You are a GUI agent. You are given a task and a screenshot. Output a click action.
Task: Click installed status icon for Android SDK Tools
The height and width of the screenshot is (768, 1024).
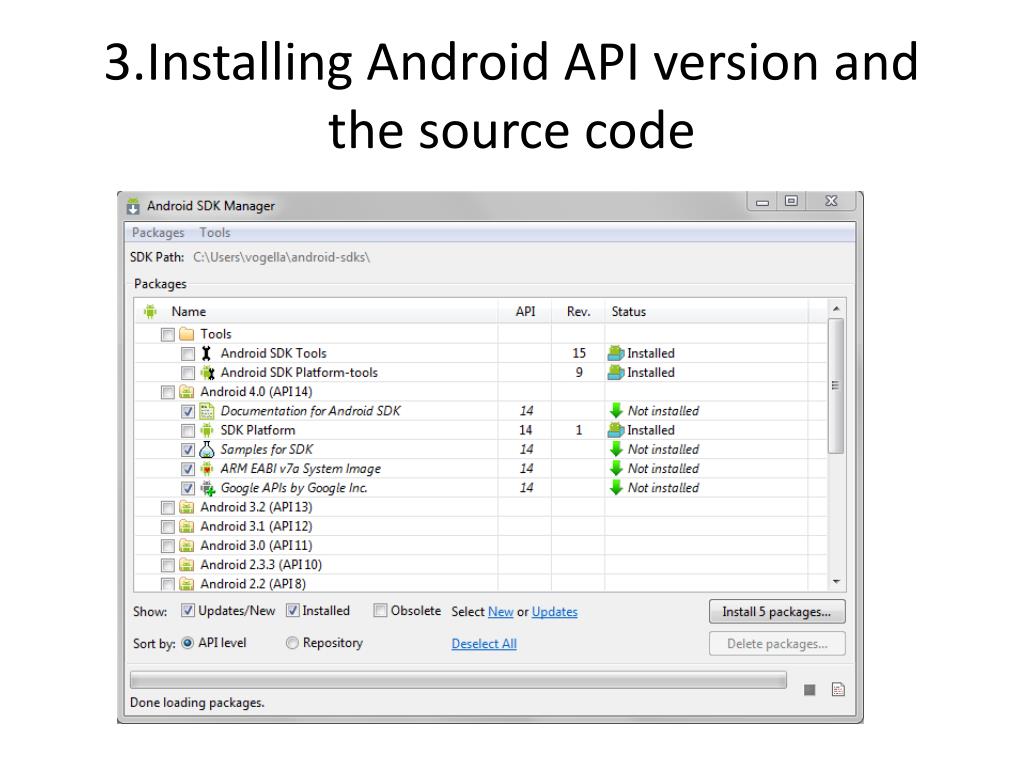pyautogui.click(x=616, y=353)
